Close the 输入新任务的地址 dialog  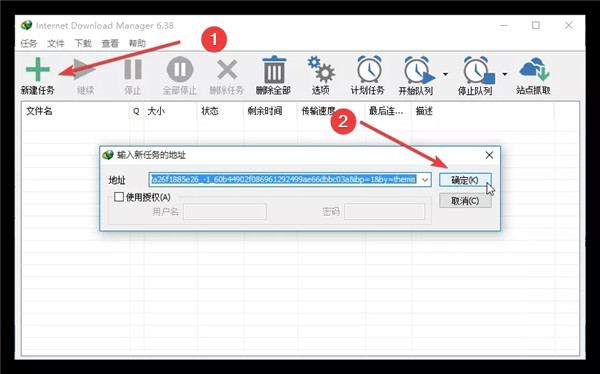[x=489, y=155]
